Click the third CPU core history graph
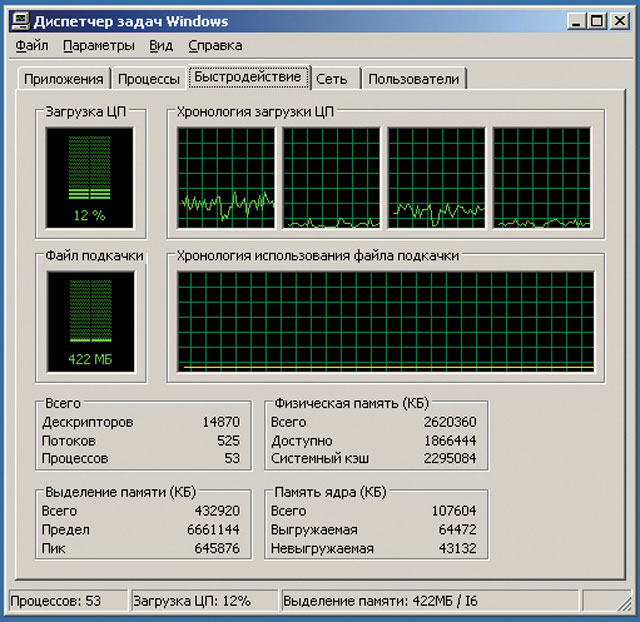 (x=436, y=178)
